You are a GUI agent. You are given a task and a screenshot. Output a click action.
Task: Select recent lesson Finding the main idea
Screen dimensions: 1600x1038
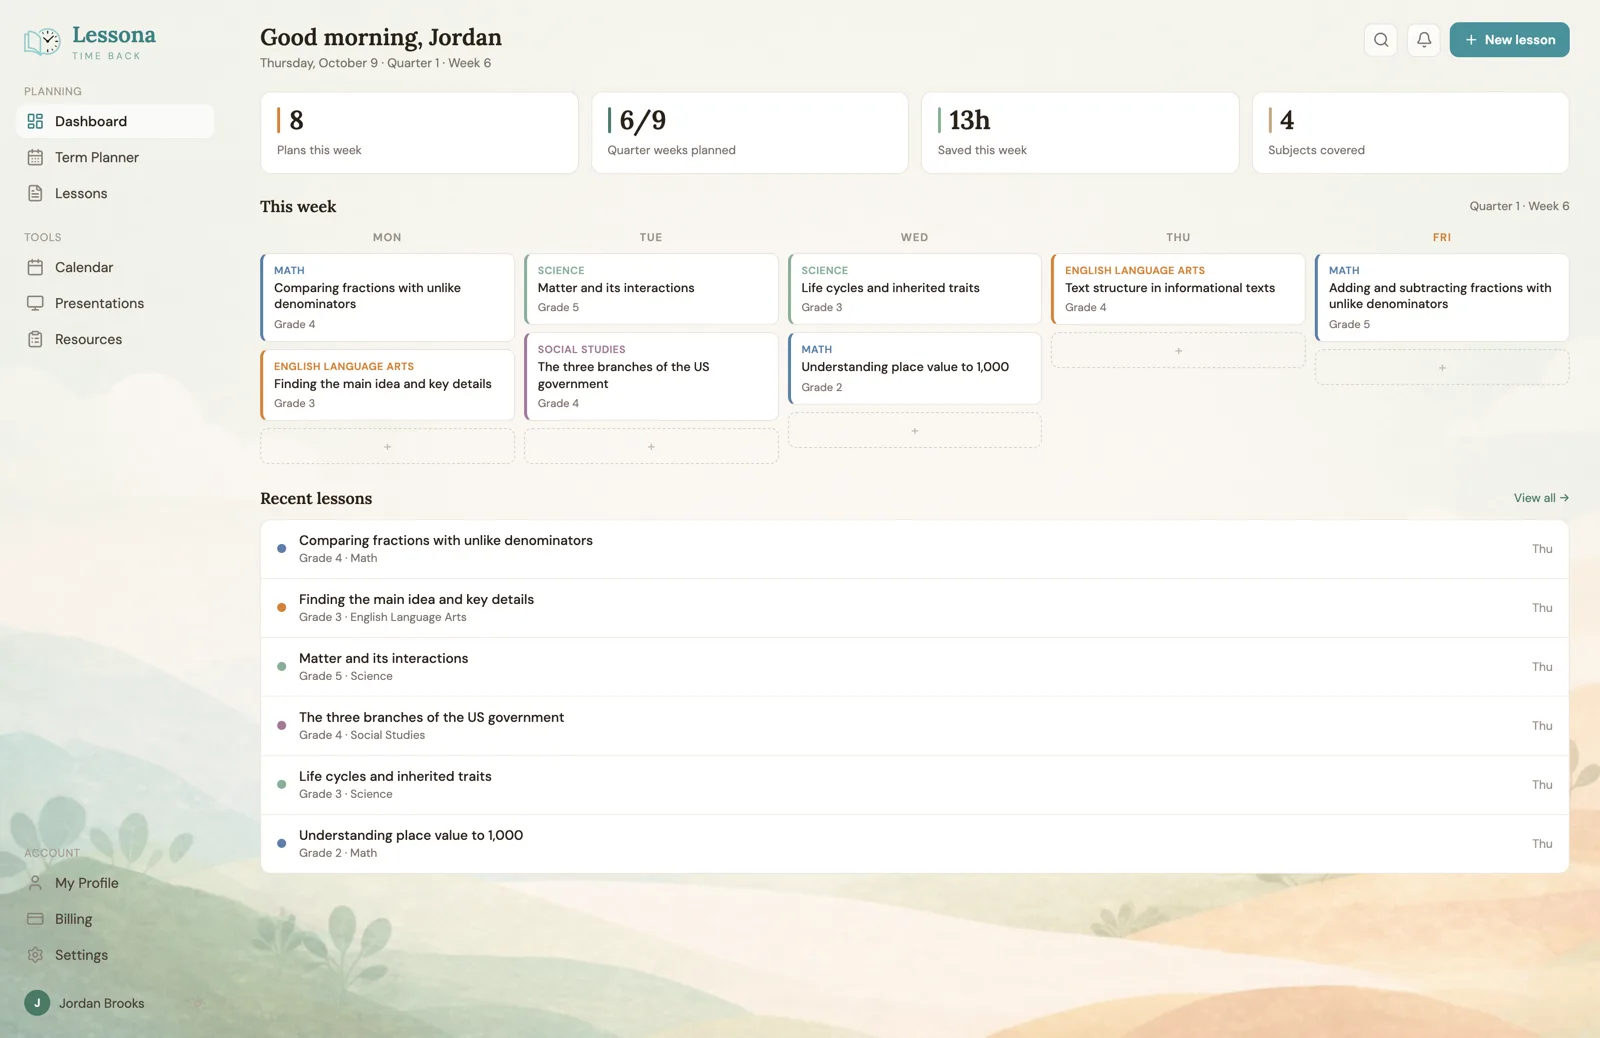[914, 608]
